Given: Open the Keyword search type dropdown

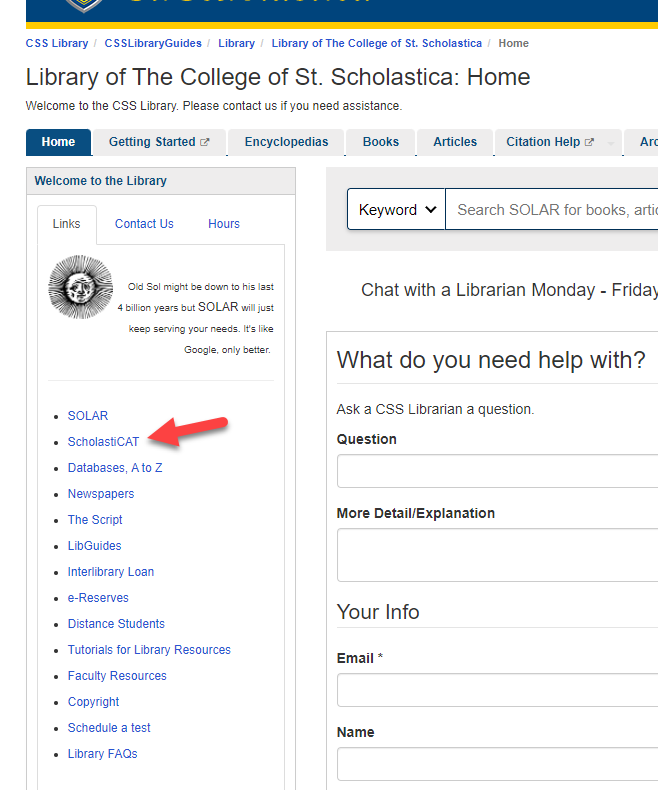Looking at the screenshot, I should pos(397,209).
